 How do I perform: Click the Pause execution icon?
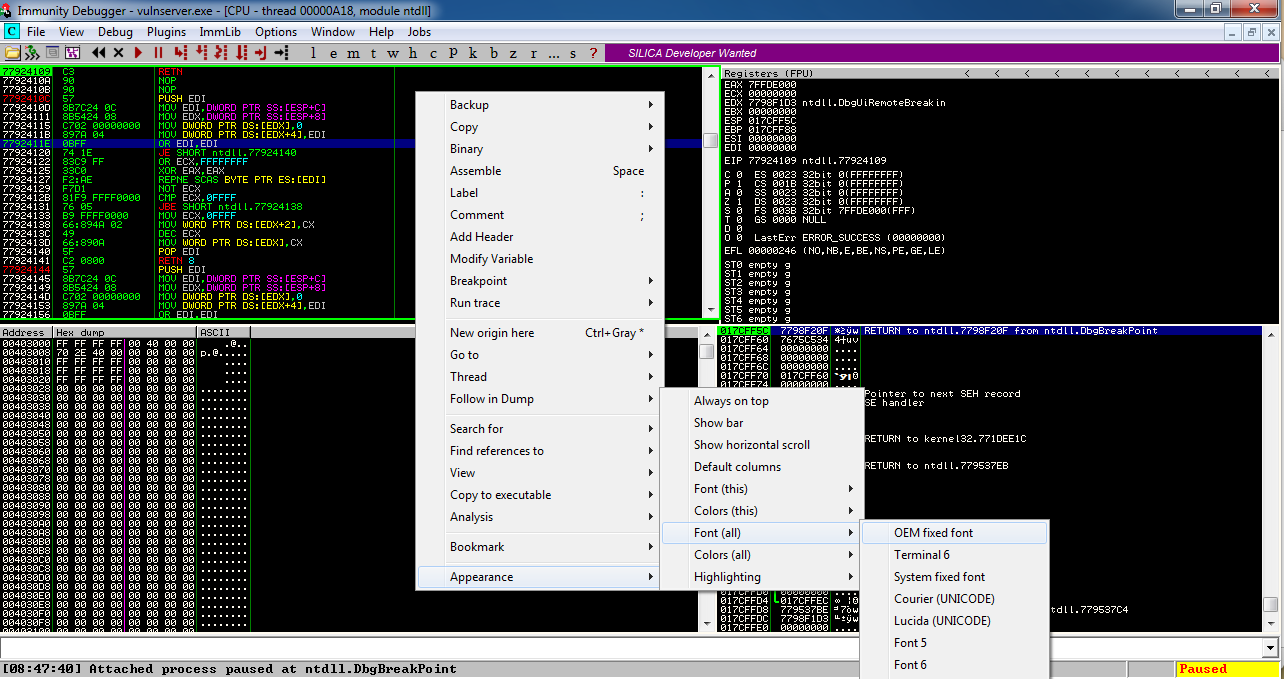(x=158, y=53)
